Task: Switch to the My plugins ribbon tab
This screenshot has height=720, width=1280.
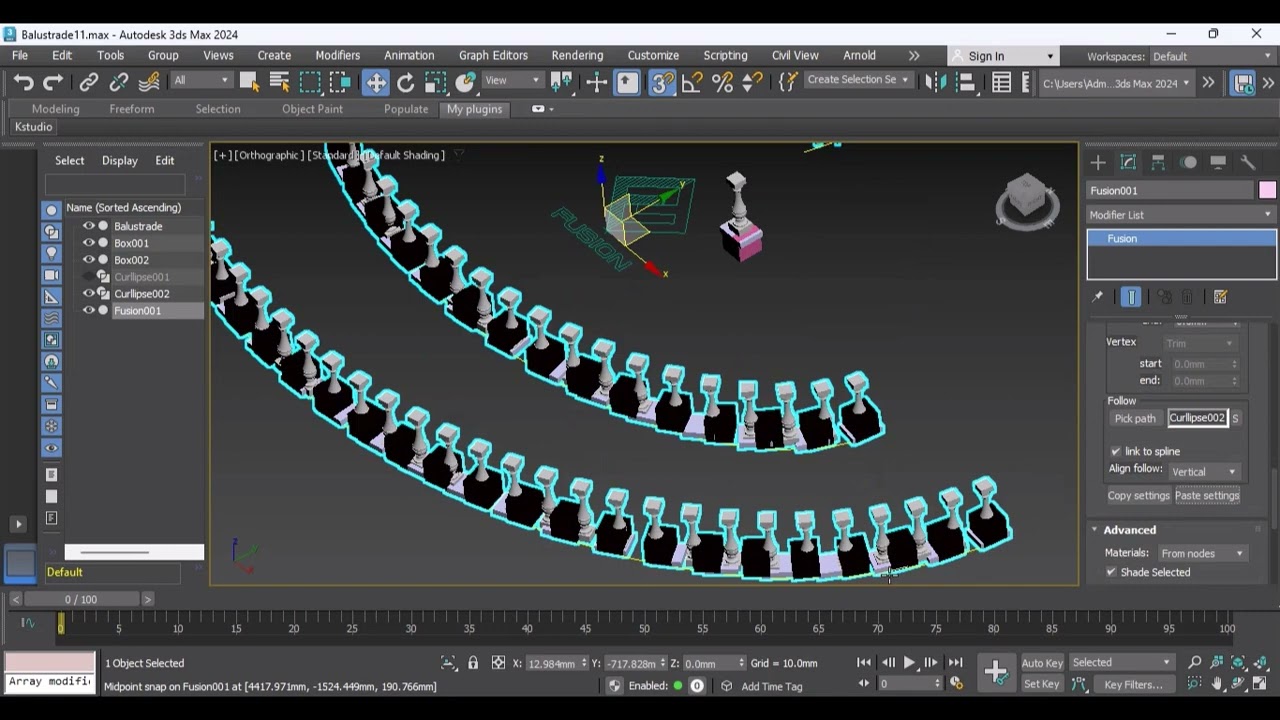Action: click(474, 109)
